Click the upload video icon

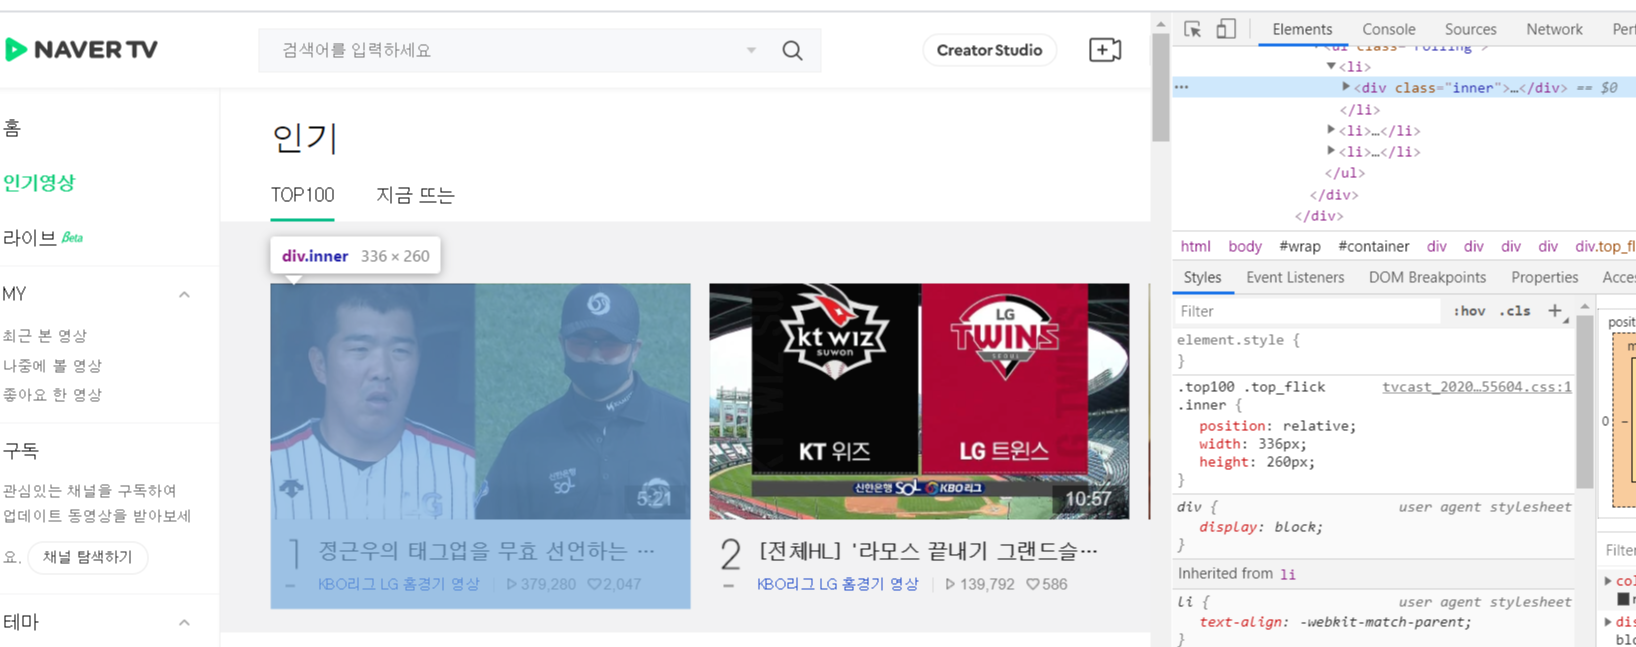(x=1104, y=50)
